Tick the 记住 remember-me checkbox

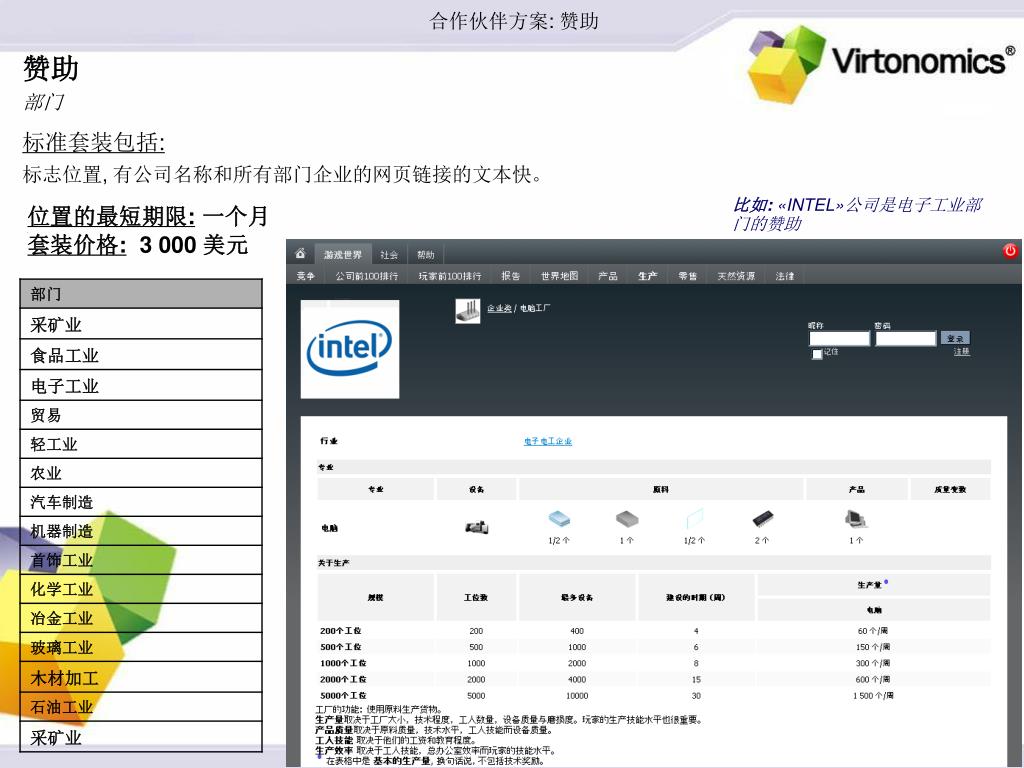[x=816, y=354]
